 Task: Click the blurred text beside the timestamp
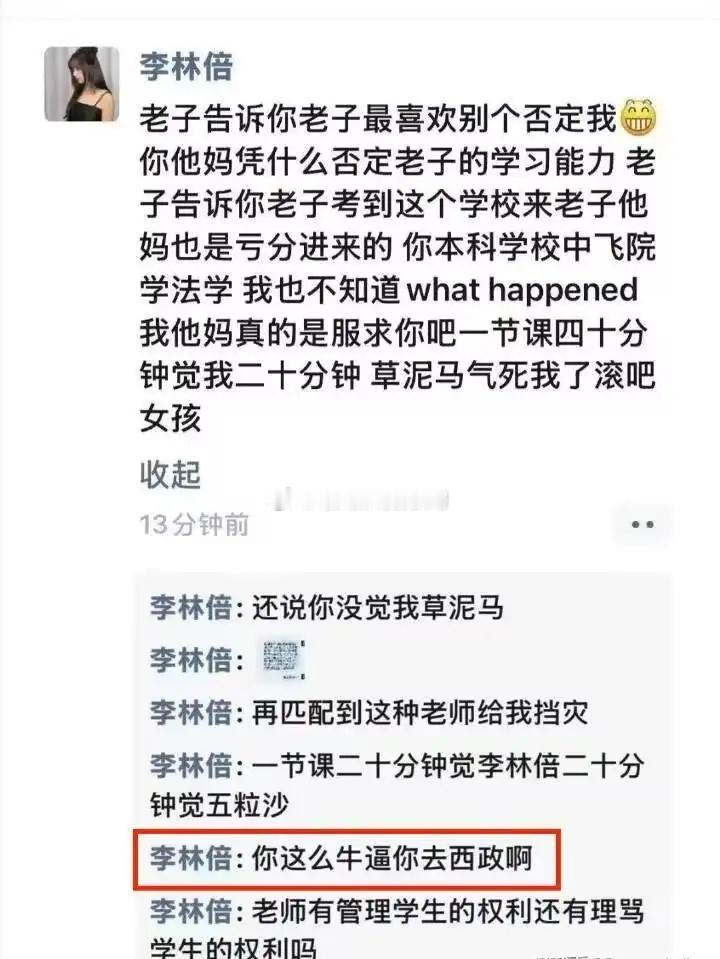coord(361,500)
